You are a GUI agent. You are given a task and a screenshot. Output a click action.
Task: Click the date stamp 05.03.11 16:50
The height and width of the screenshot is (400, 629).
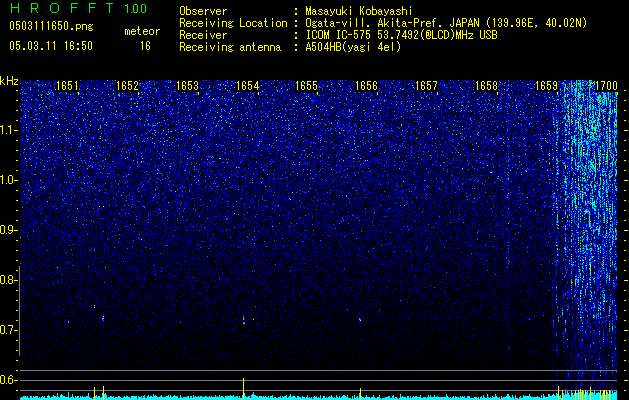click(x=51, y=46)
